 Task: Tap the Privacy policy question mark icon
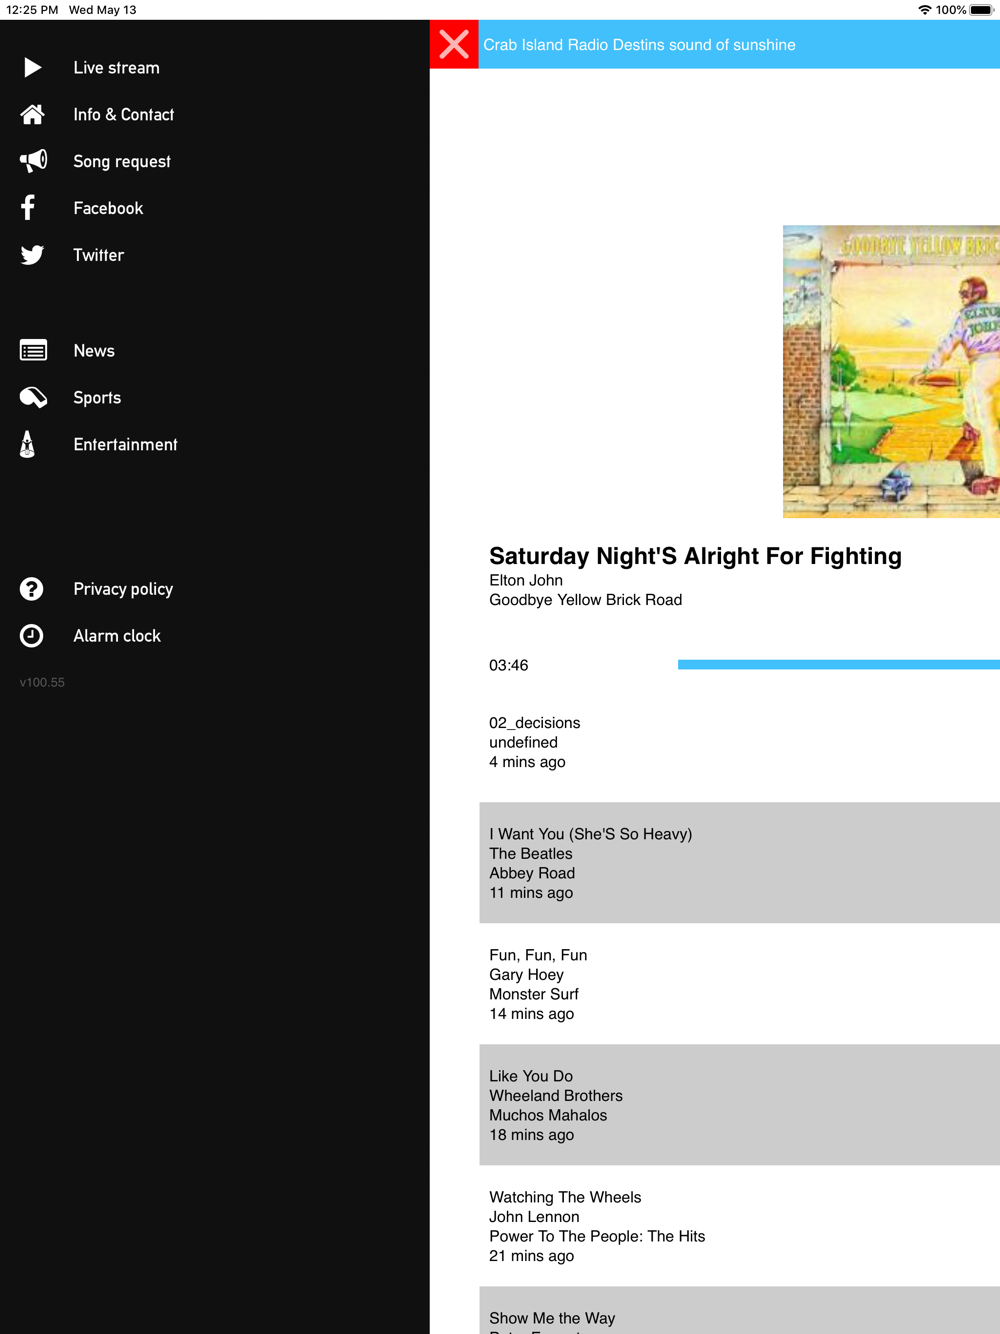tap(32, 589)
